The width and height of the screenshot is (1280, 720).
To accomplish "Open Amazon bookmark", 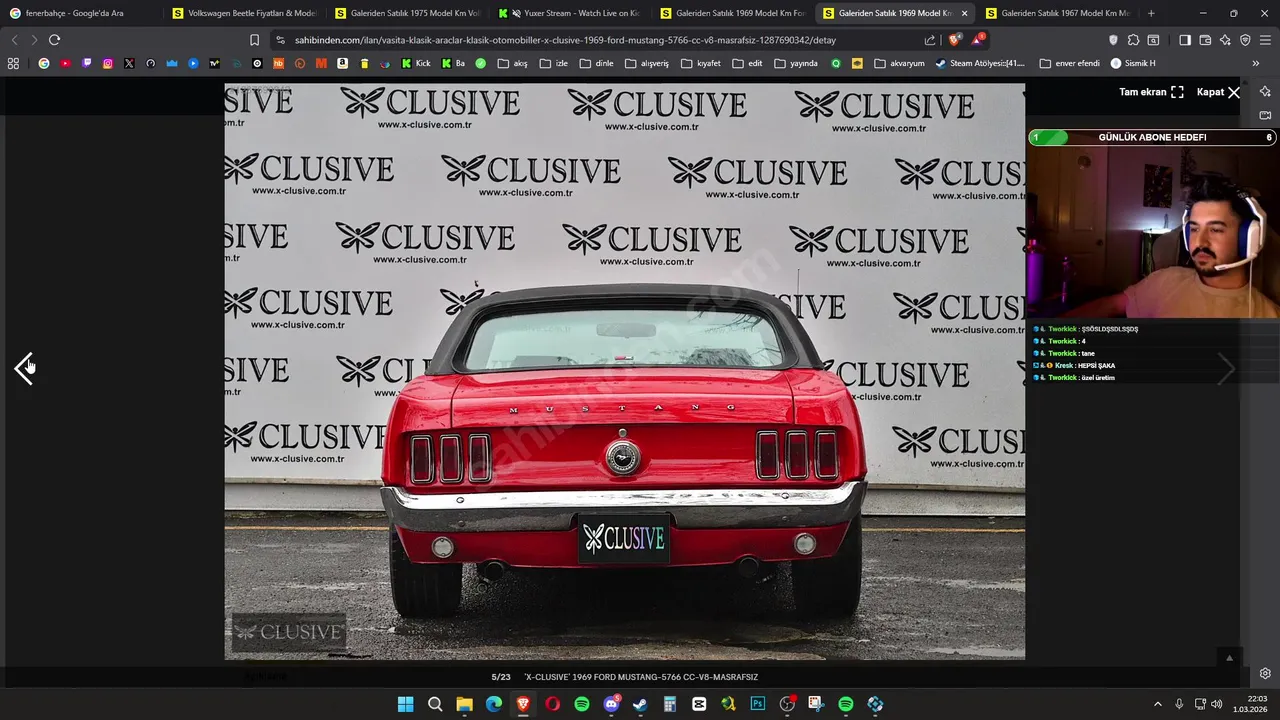I will point(342,63).
